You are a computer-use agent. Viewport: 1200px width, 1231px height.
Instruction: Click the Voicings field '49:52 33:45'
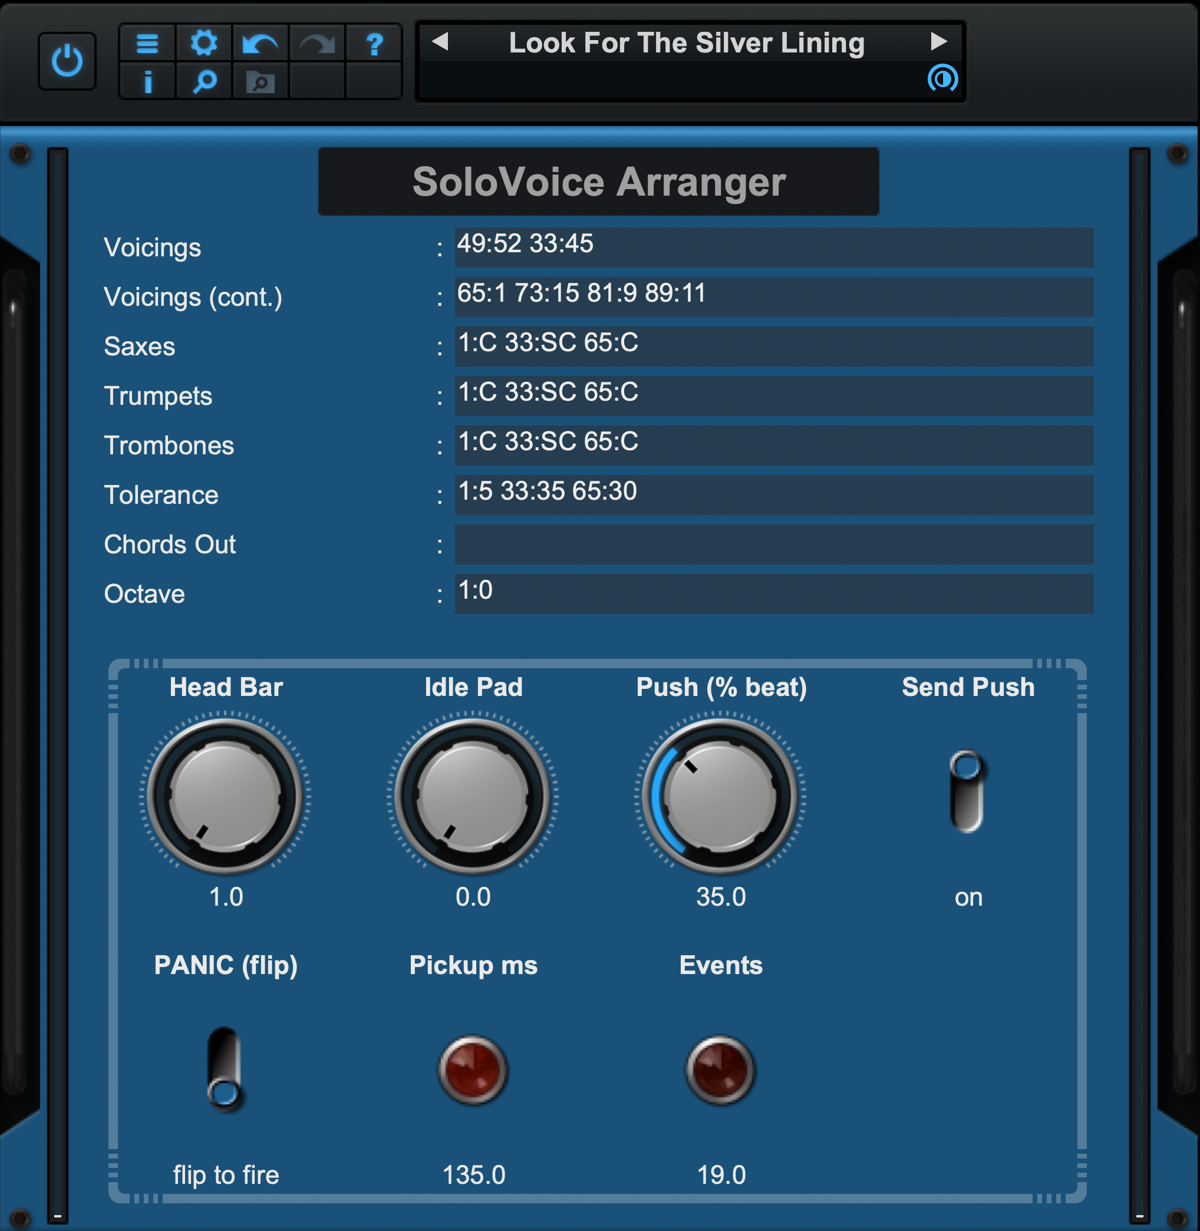pos(774,247)
